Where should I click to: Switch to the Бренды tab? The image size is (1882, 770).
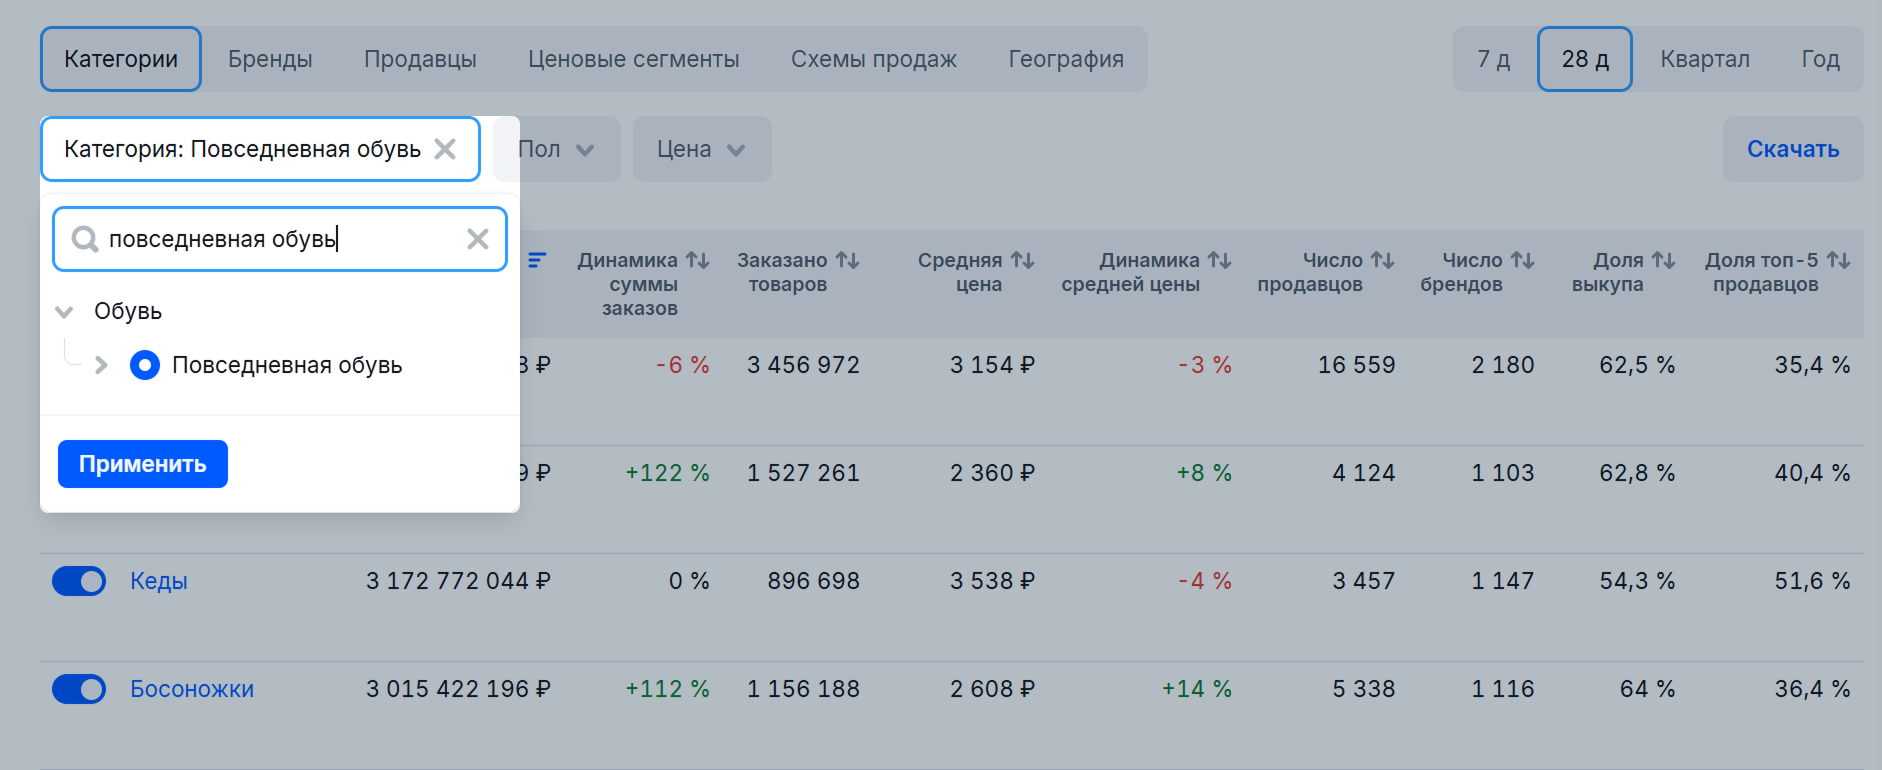tap(270, 59)
